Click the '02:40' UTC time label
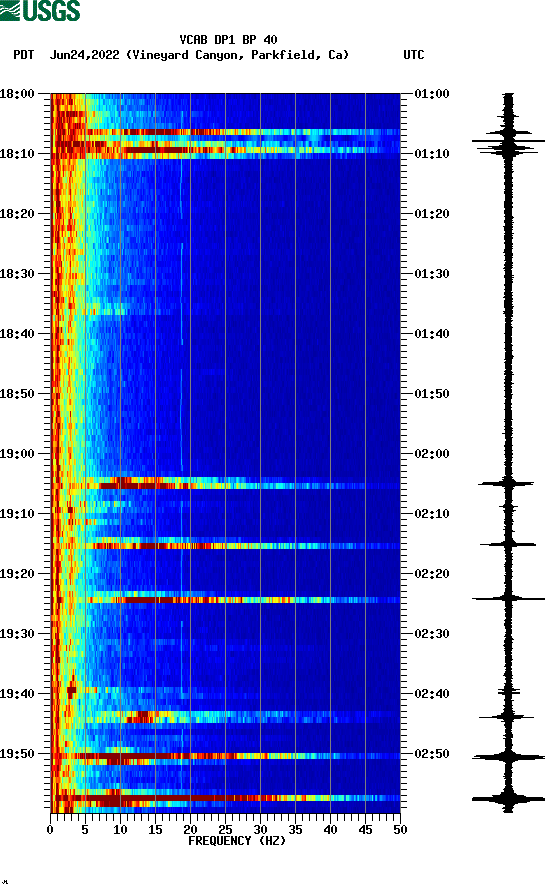 tap(432, 694)
